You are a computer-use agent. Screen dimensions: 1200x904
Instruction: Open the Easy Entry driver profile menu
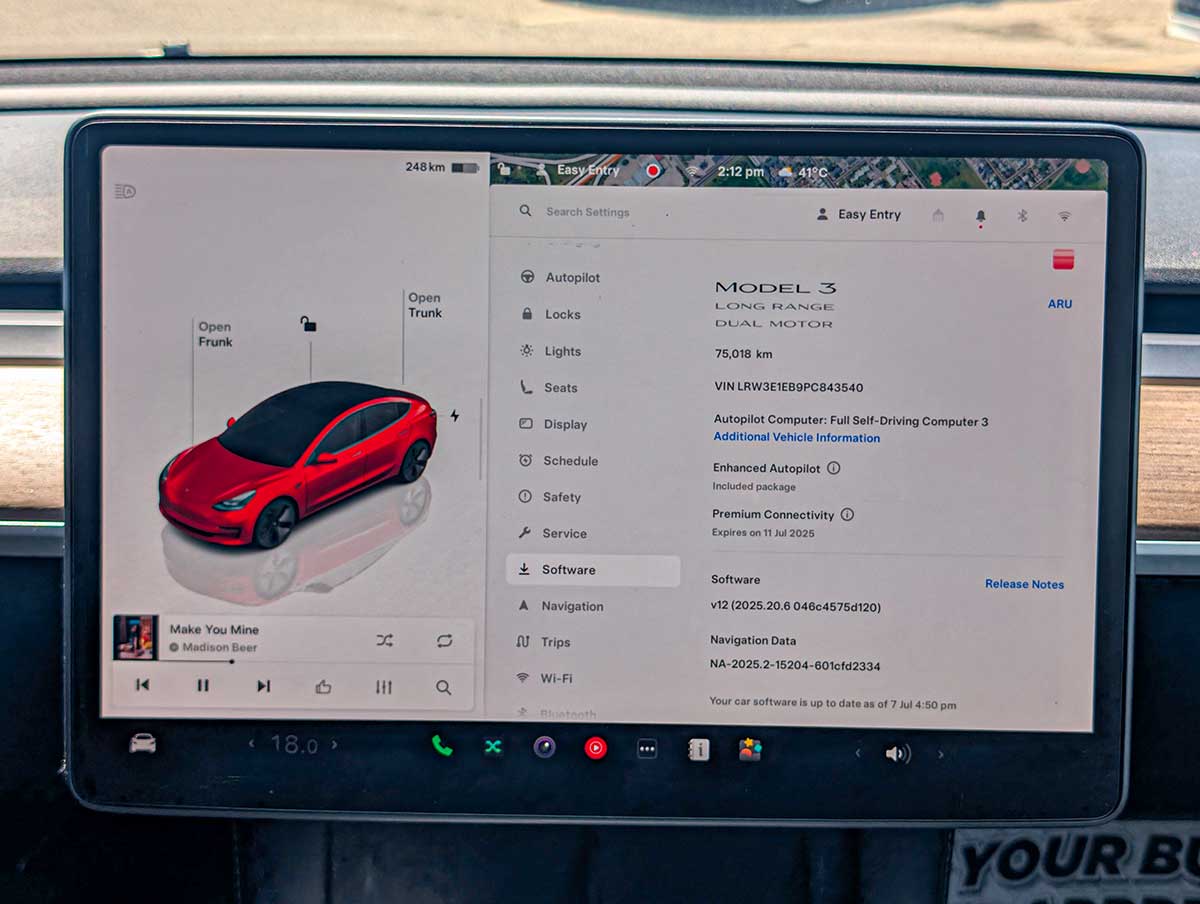point(859,215)
